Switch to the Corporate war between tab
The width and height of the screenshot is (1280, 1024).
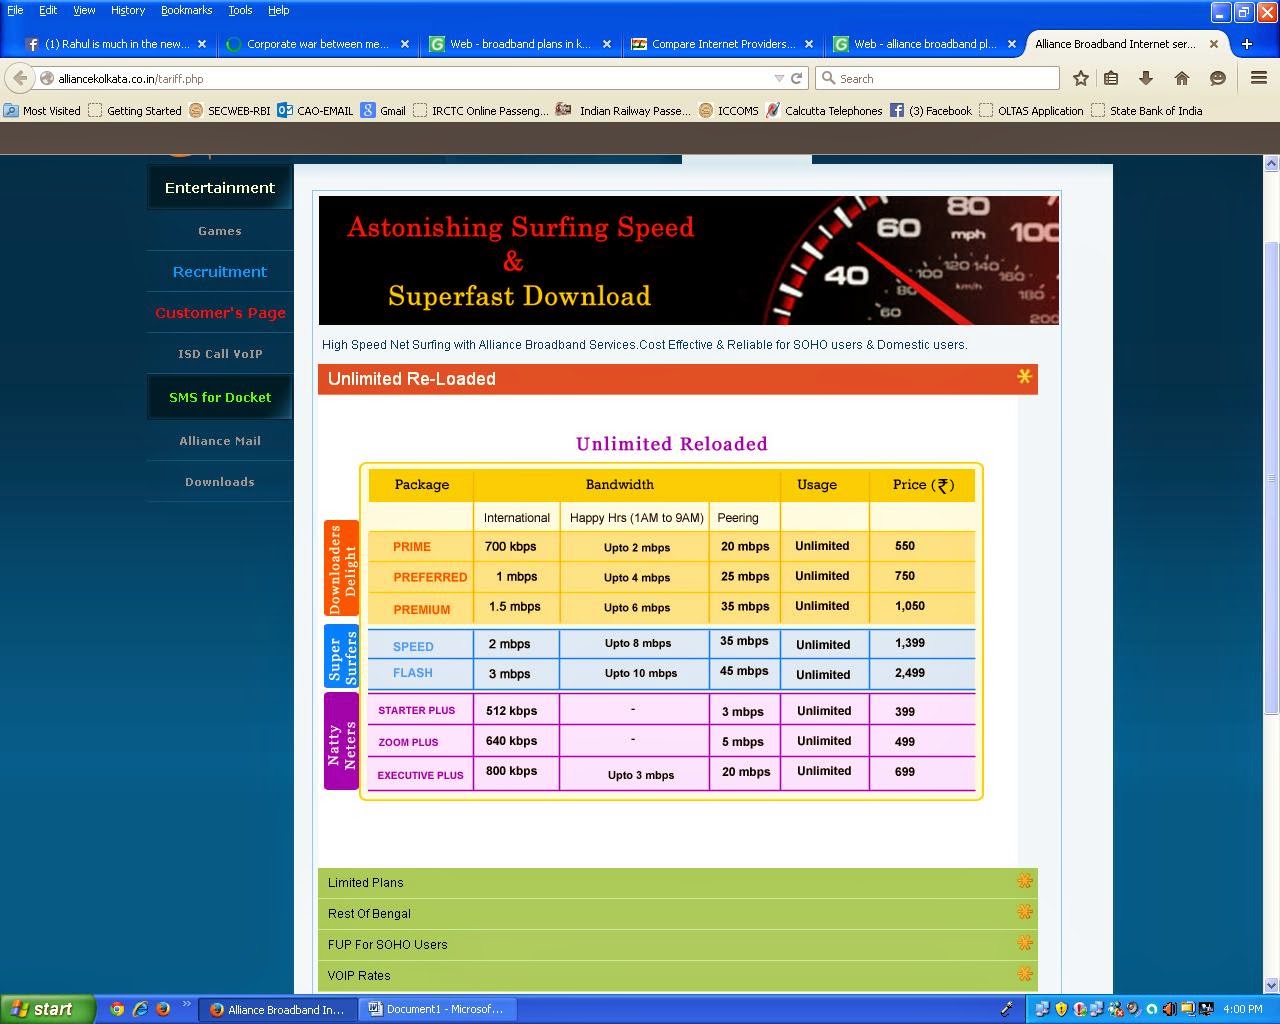coord(318,44)
